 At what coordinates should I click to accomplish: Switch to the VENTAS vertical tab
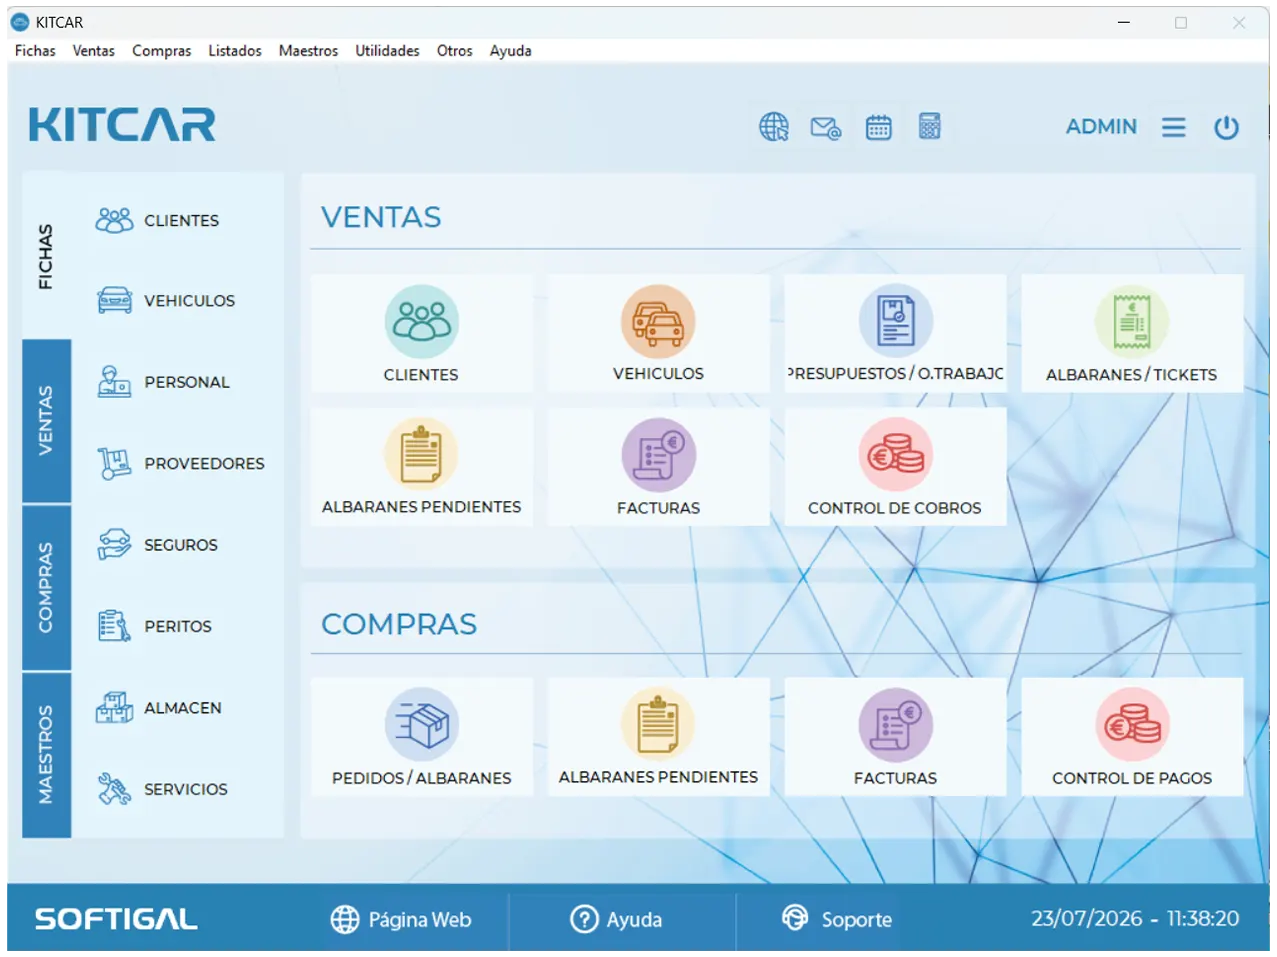pos(46,421)
